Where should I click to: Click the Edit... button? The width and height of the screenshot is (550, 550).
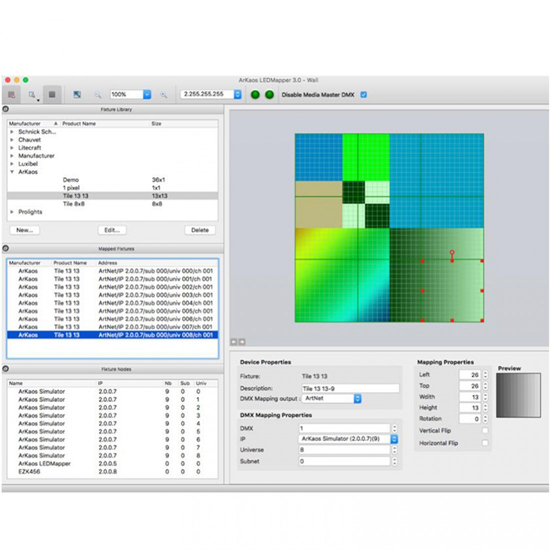(112, 230)
